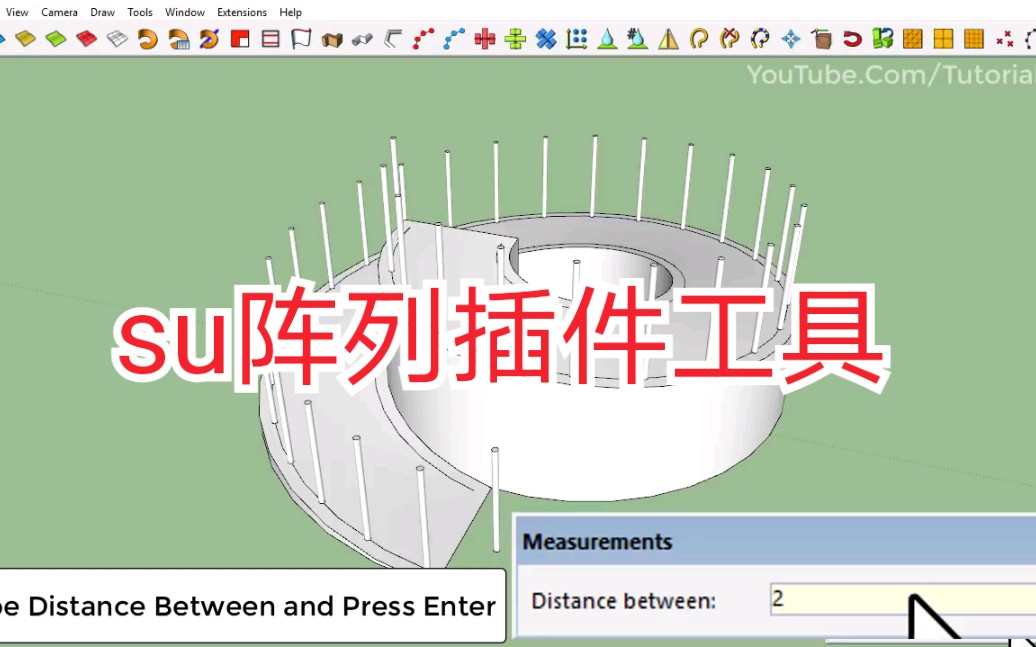Select the numbered droplet tool icon

point(637,40)
